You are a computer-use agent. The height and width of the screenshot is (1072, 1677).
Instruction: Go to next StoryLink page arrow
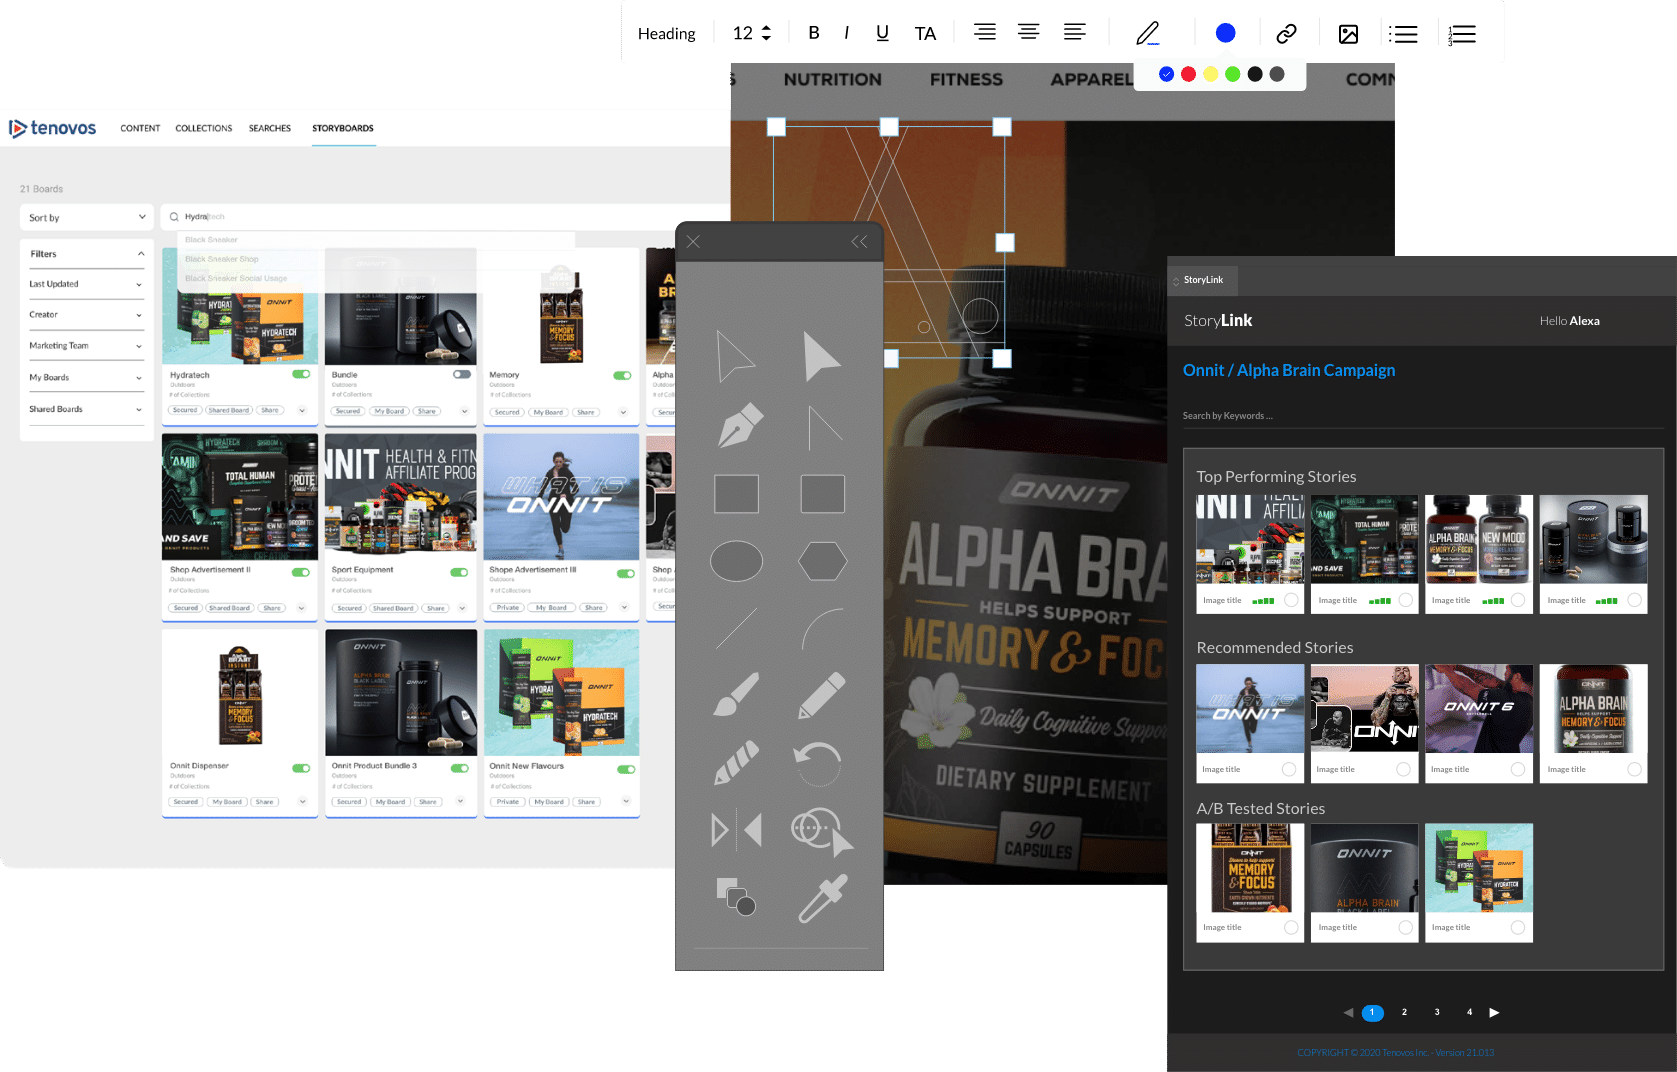click(x=1494, y=1012)
